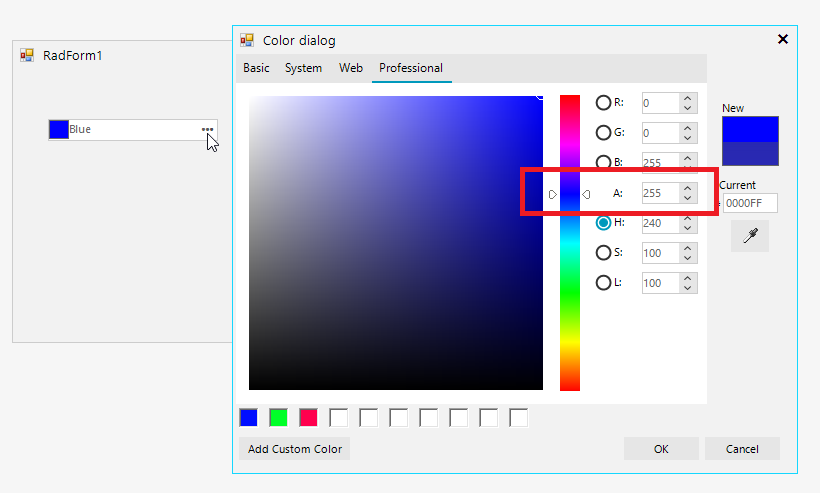Open the color dialog via ellipsis button
This screenshot has height=493, width=820.
click(x=208, y=129)
